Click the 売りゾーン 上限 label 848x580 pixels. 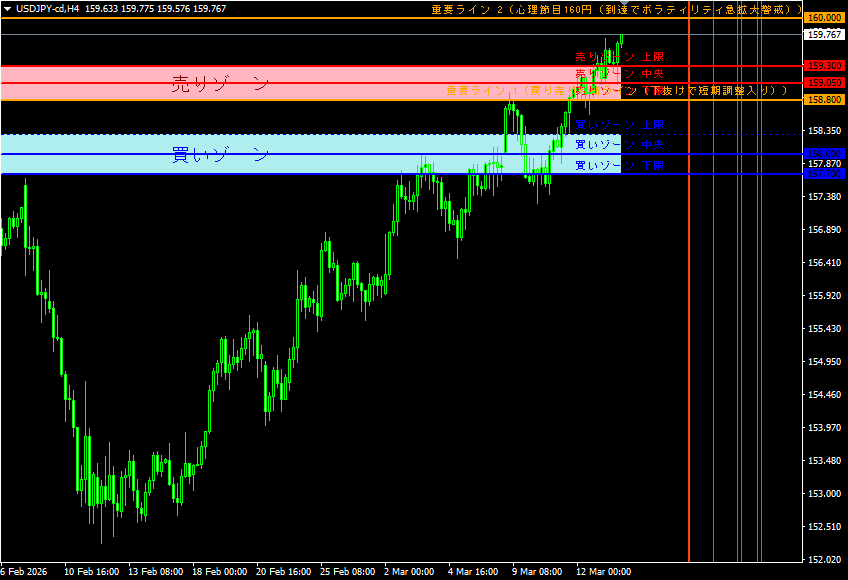pyautogui.click(x=619, y=58)
